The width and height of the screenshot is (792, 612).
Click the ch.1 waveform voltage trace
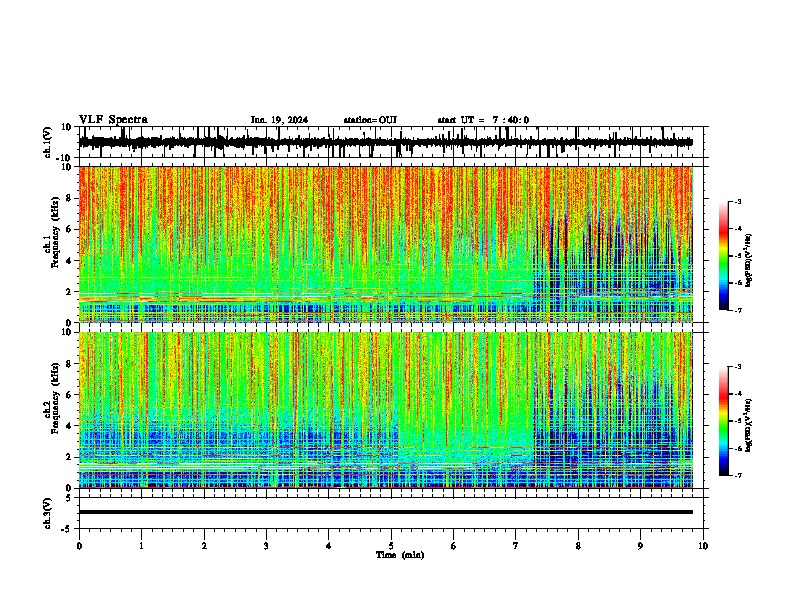(385, 142)
